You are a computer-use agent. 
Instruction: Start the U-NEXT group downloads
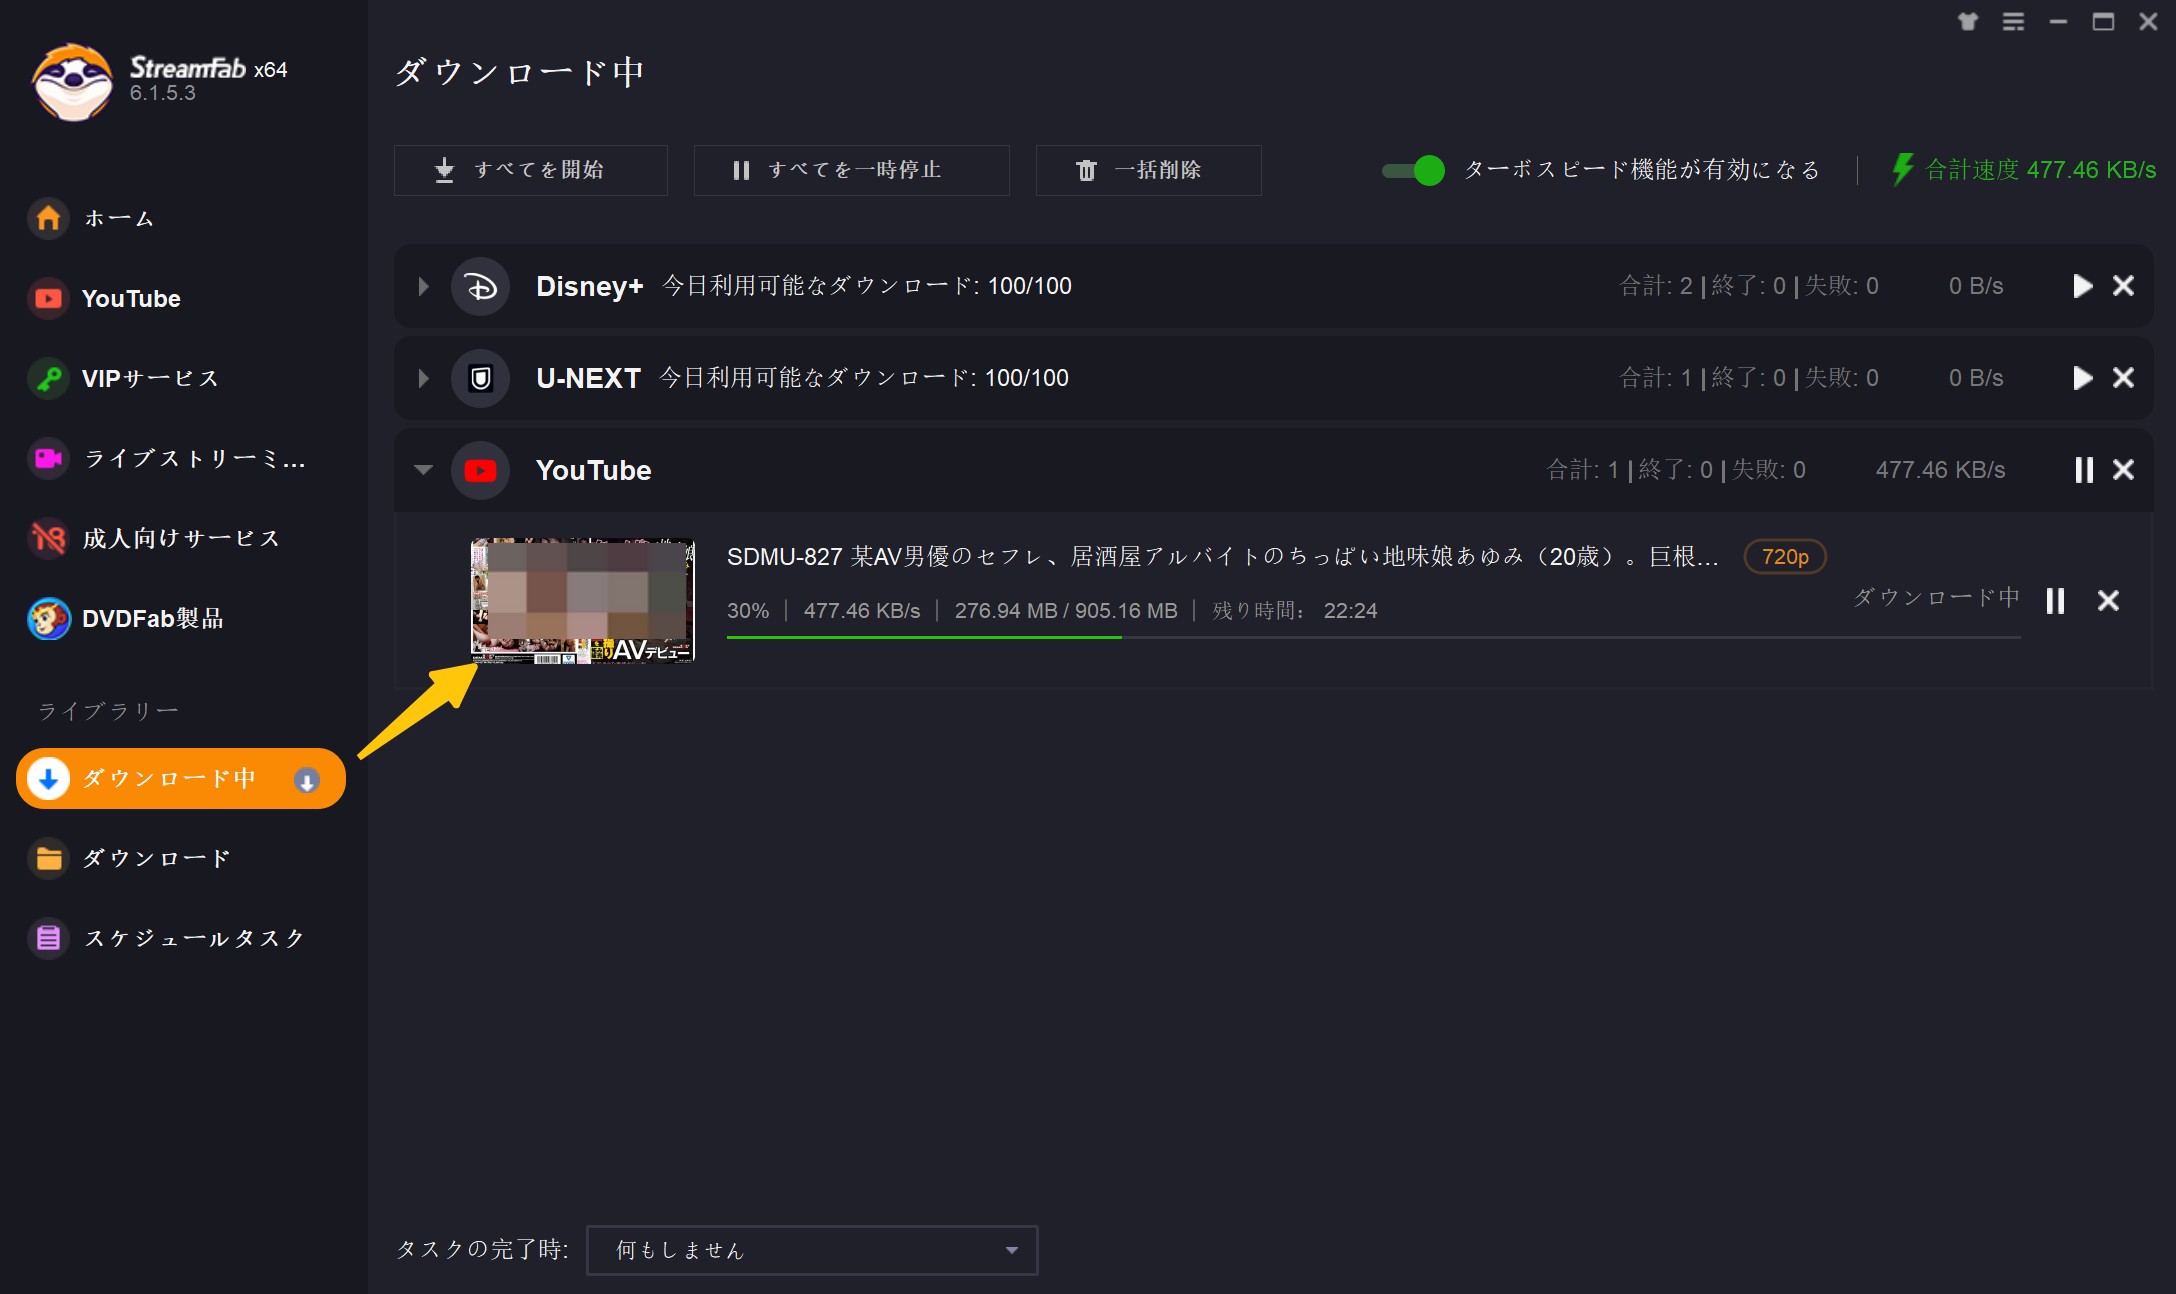click(x=2082, y=378)
